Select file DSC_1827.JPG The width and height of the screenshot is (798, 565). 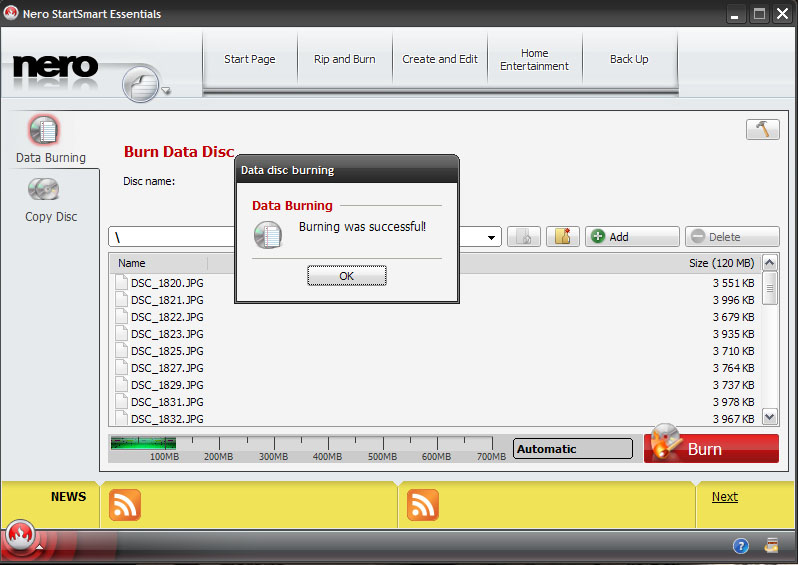[x=167, y=368]
